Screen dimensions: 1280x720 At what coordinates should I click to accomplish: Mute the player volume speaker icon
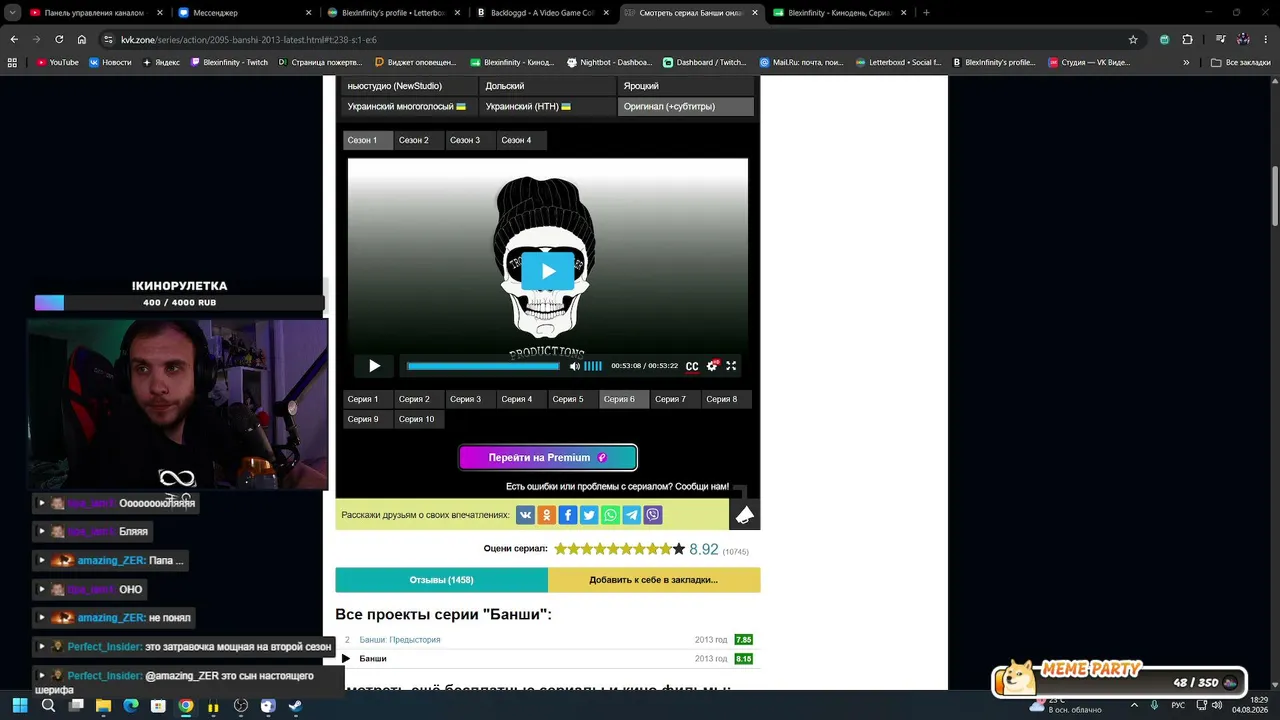[575, 366]
